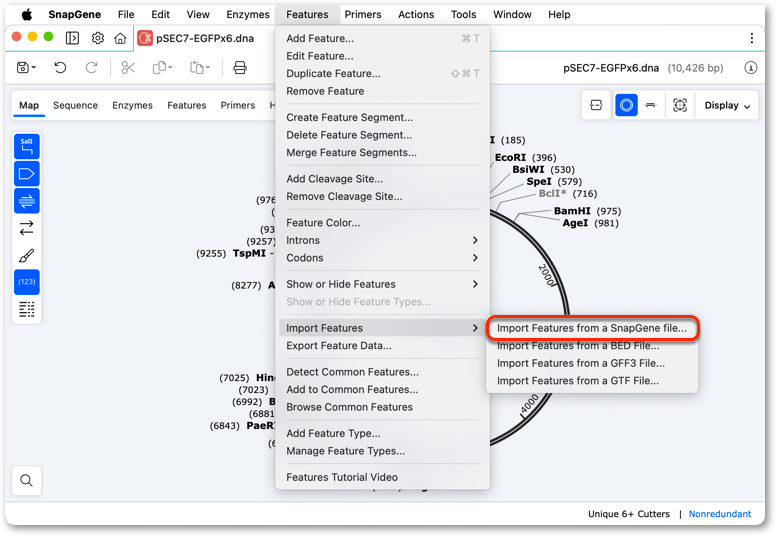The image size is (776, 536).
Task: Click the info circle icon
Action: tap(751, 68)
